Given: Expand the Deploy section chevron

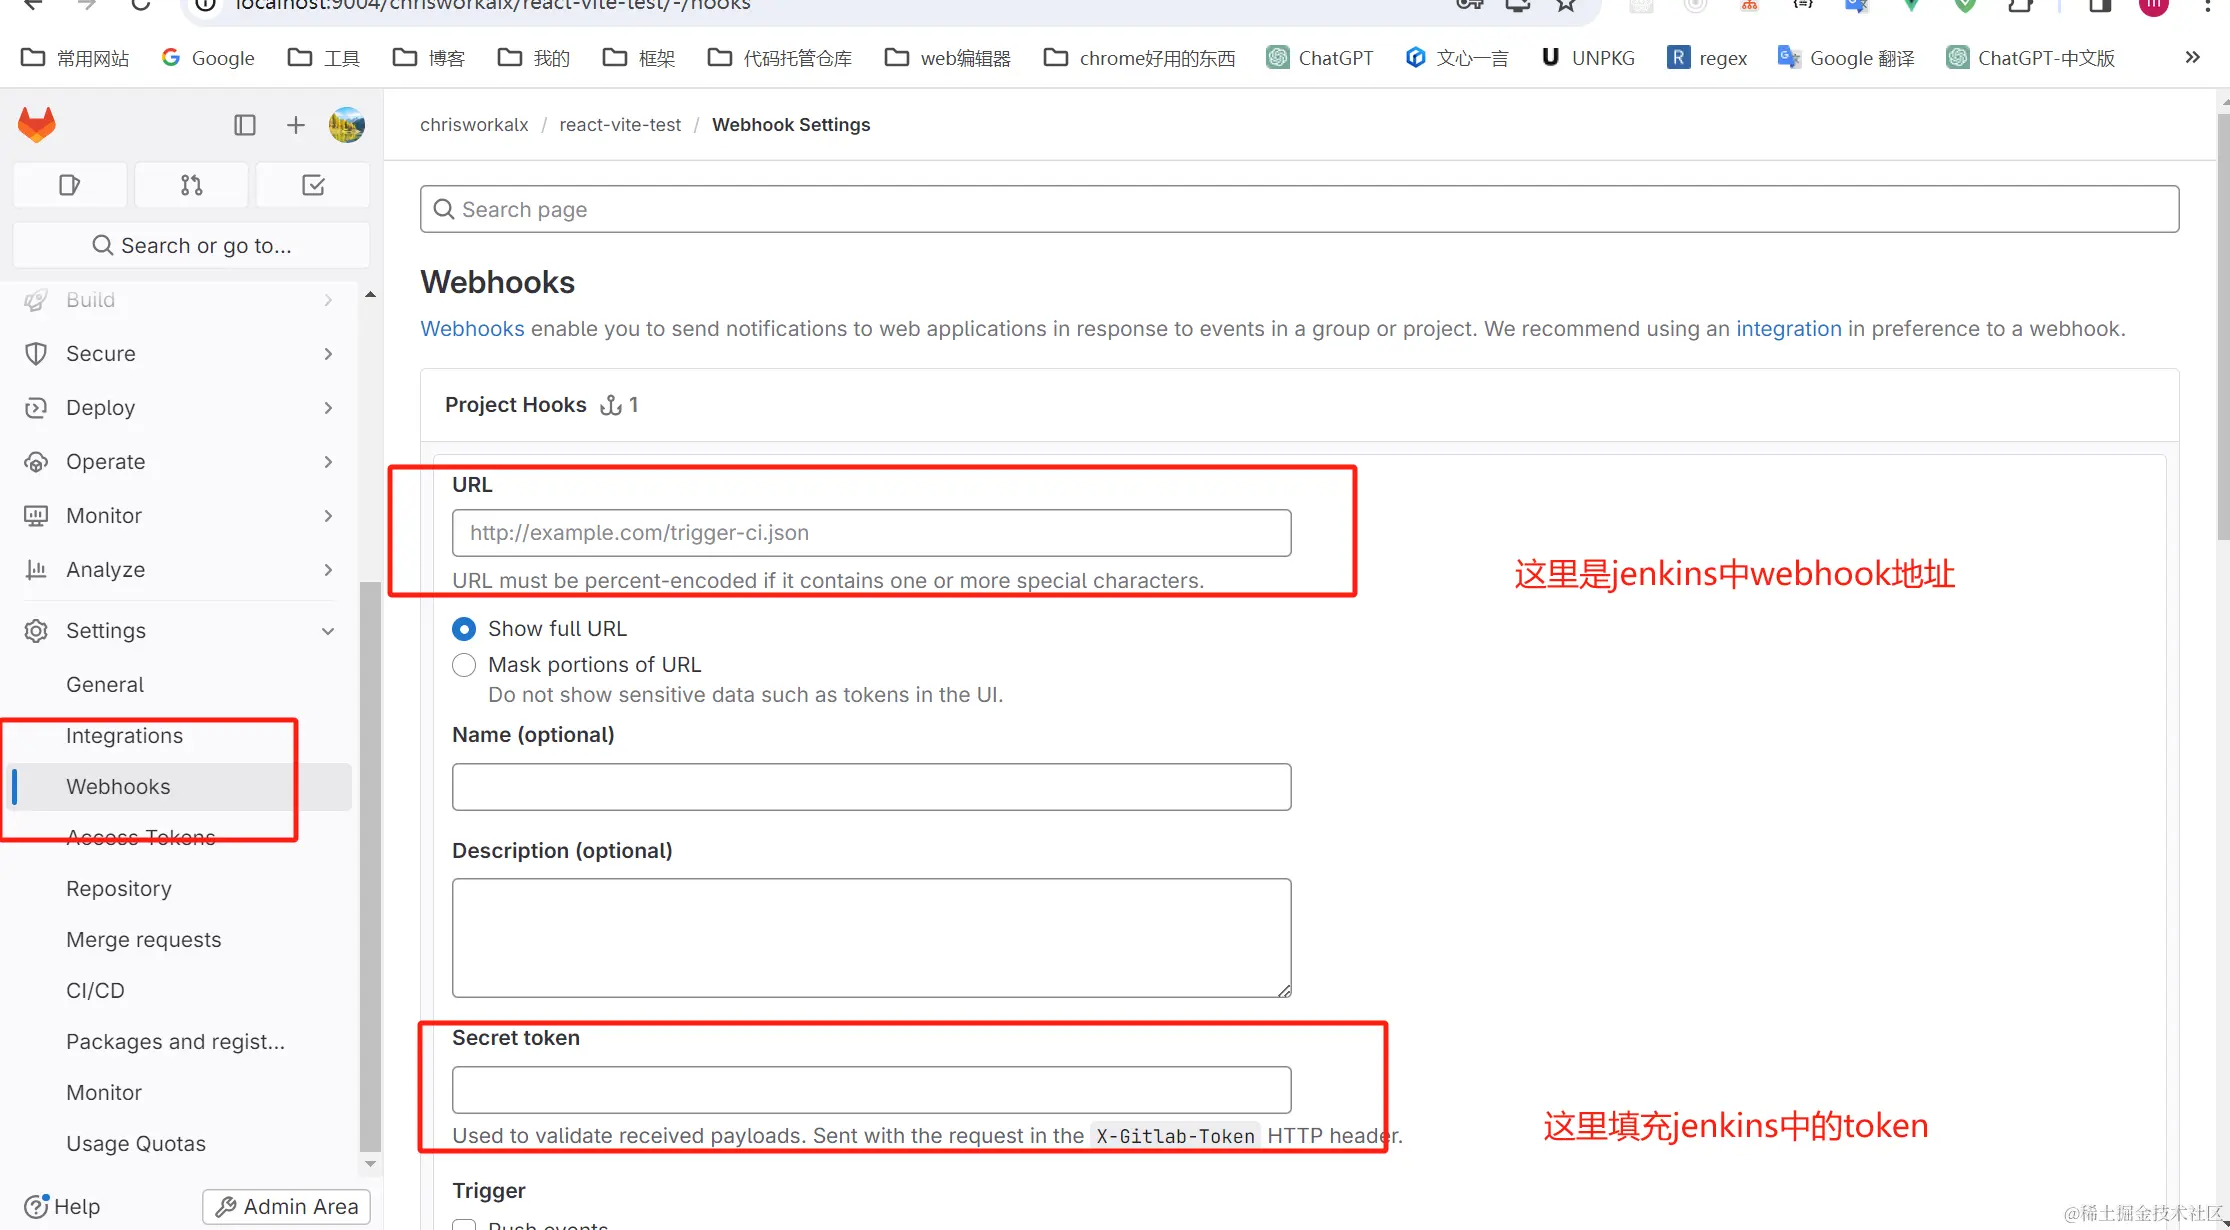Looking at the screenshot, I should (x=328, y=408).
